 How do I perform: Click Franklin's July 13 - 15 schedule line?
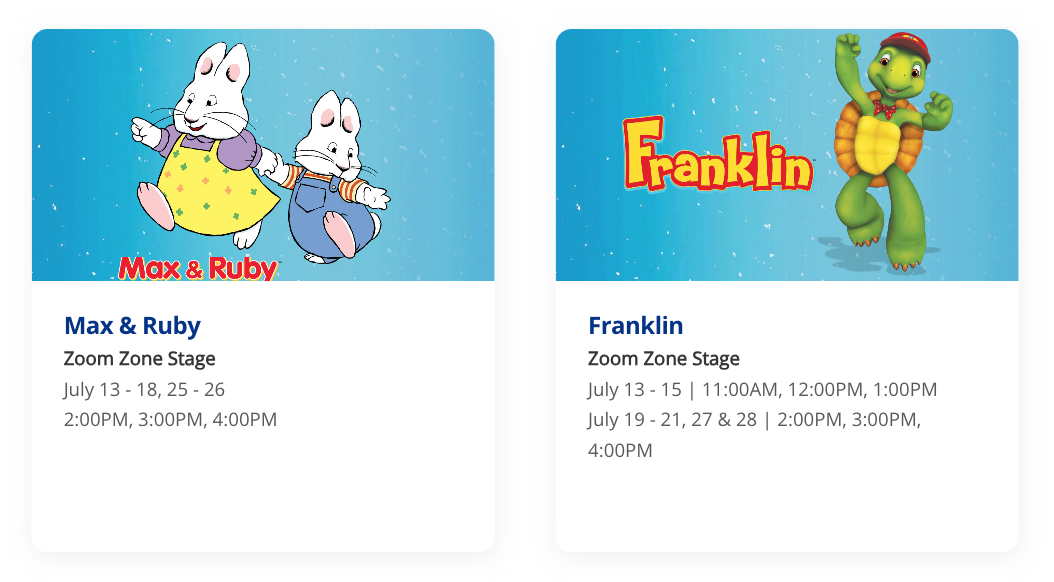coord(762,389)
